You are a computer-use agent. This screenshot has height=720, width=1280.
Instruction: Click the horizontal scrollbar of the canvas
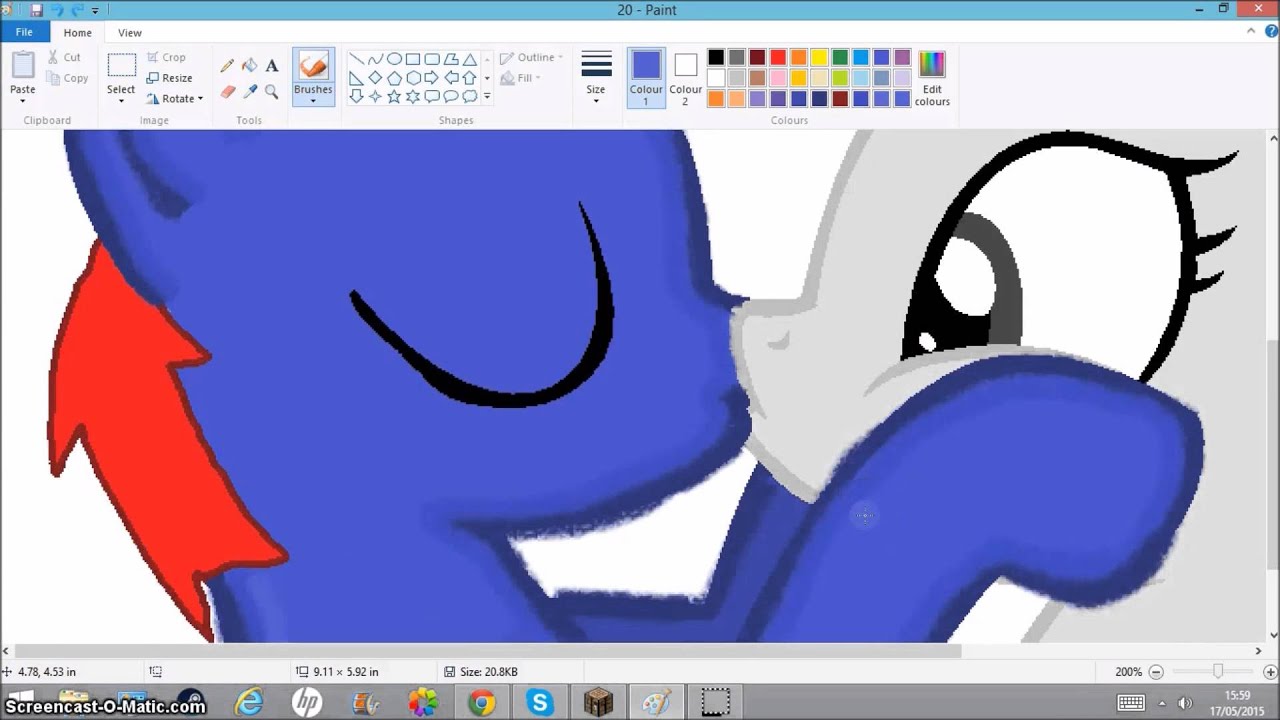coord(489,651)
